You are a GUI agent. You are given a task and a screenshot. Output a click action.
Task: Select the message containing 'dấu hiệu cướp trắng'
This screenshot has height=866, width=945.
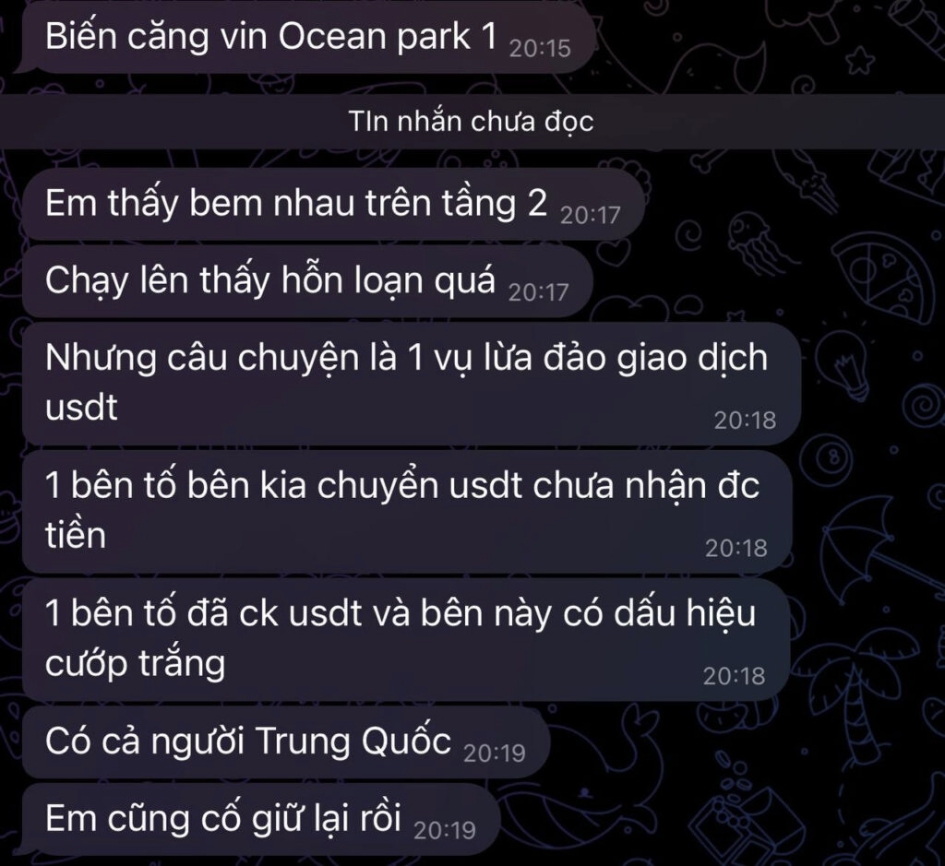(x=406, y=639)
